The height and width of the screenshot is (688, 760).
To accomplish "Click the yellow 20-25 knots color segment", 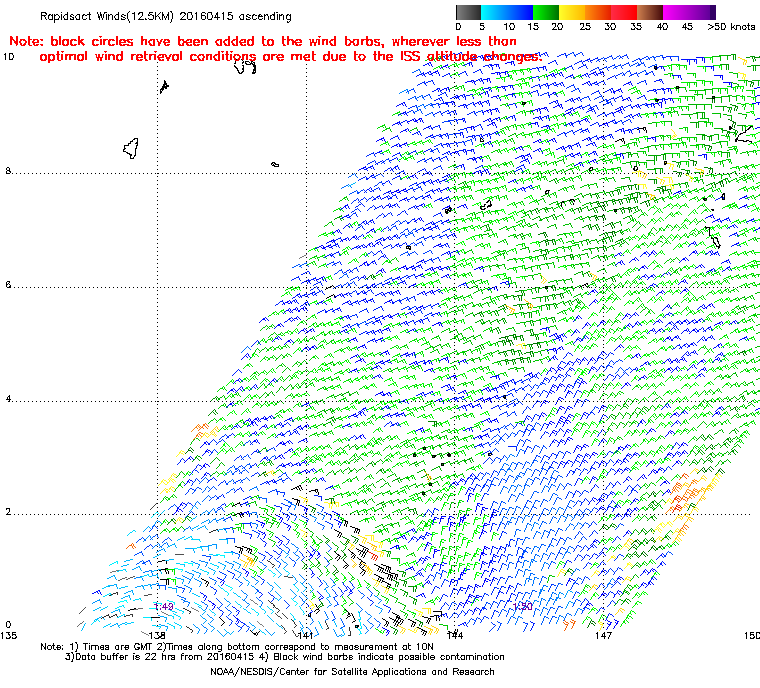I will [572, 12].
